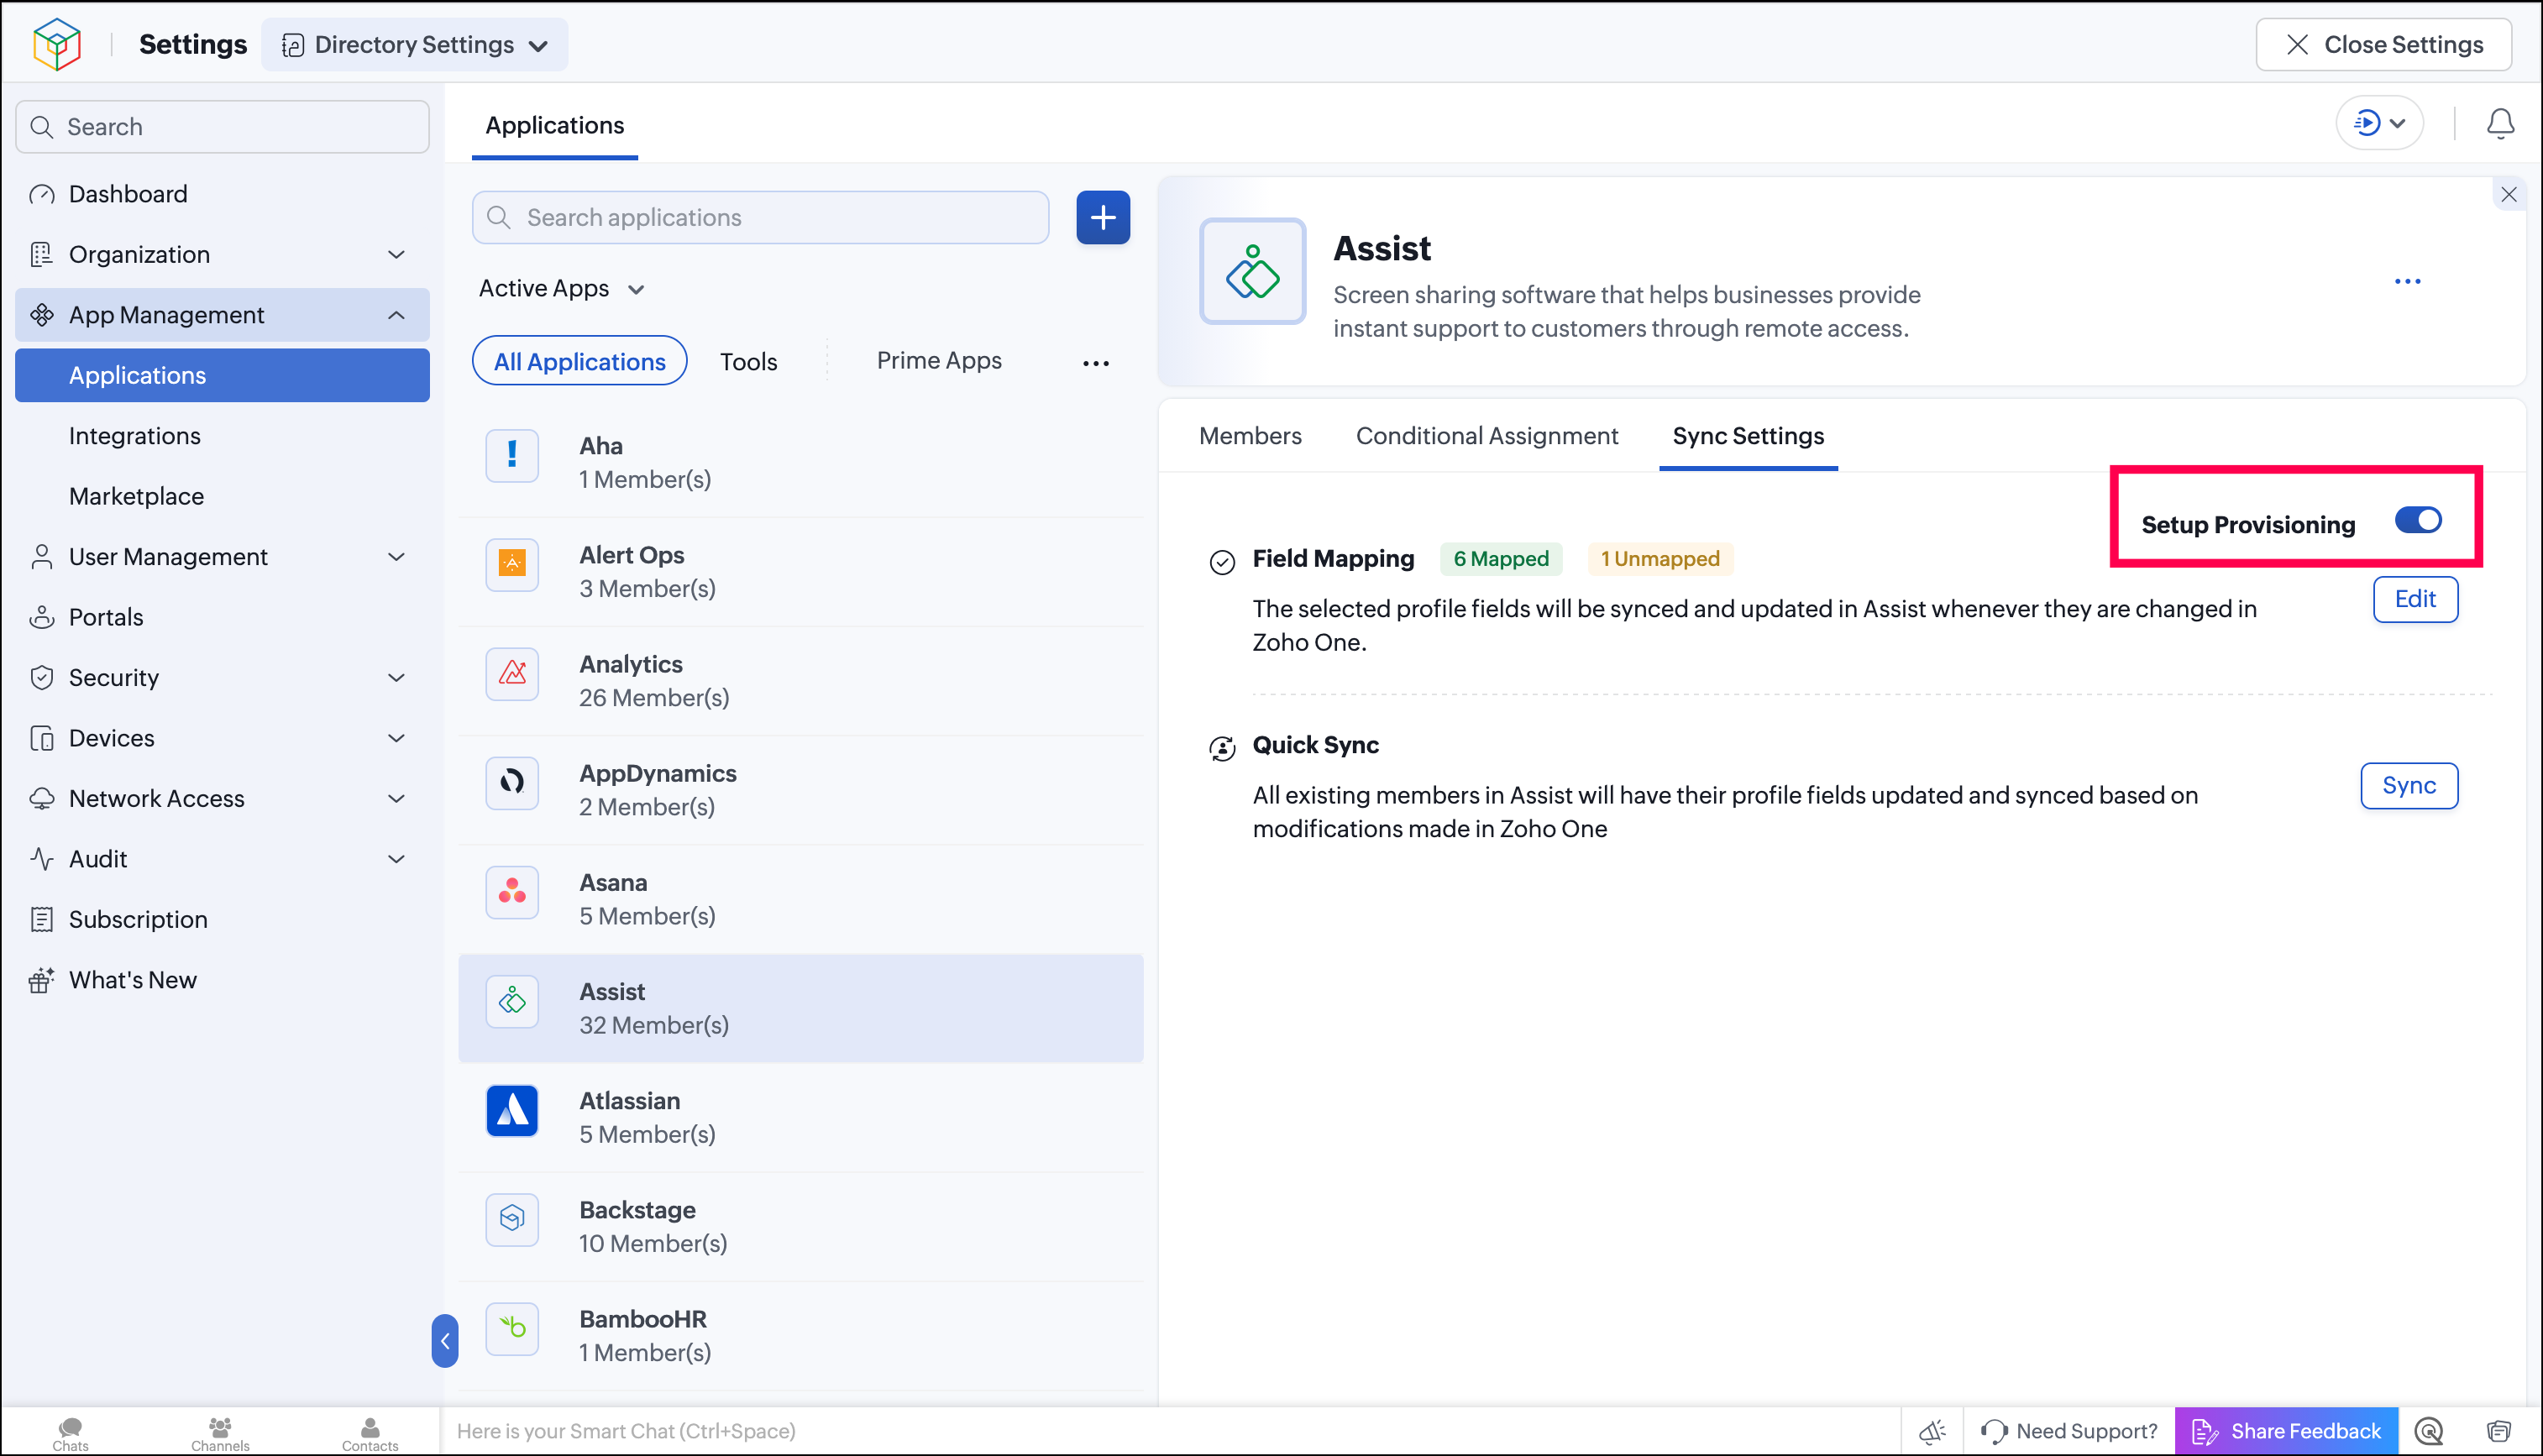Click the Quick Sync button

click(2409, 786)
